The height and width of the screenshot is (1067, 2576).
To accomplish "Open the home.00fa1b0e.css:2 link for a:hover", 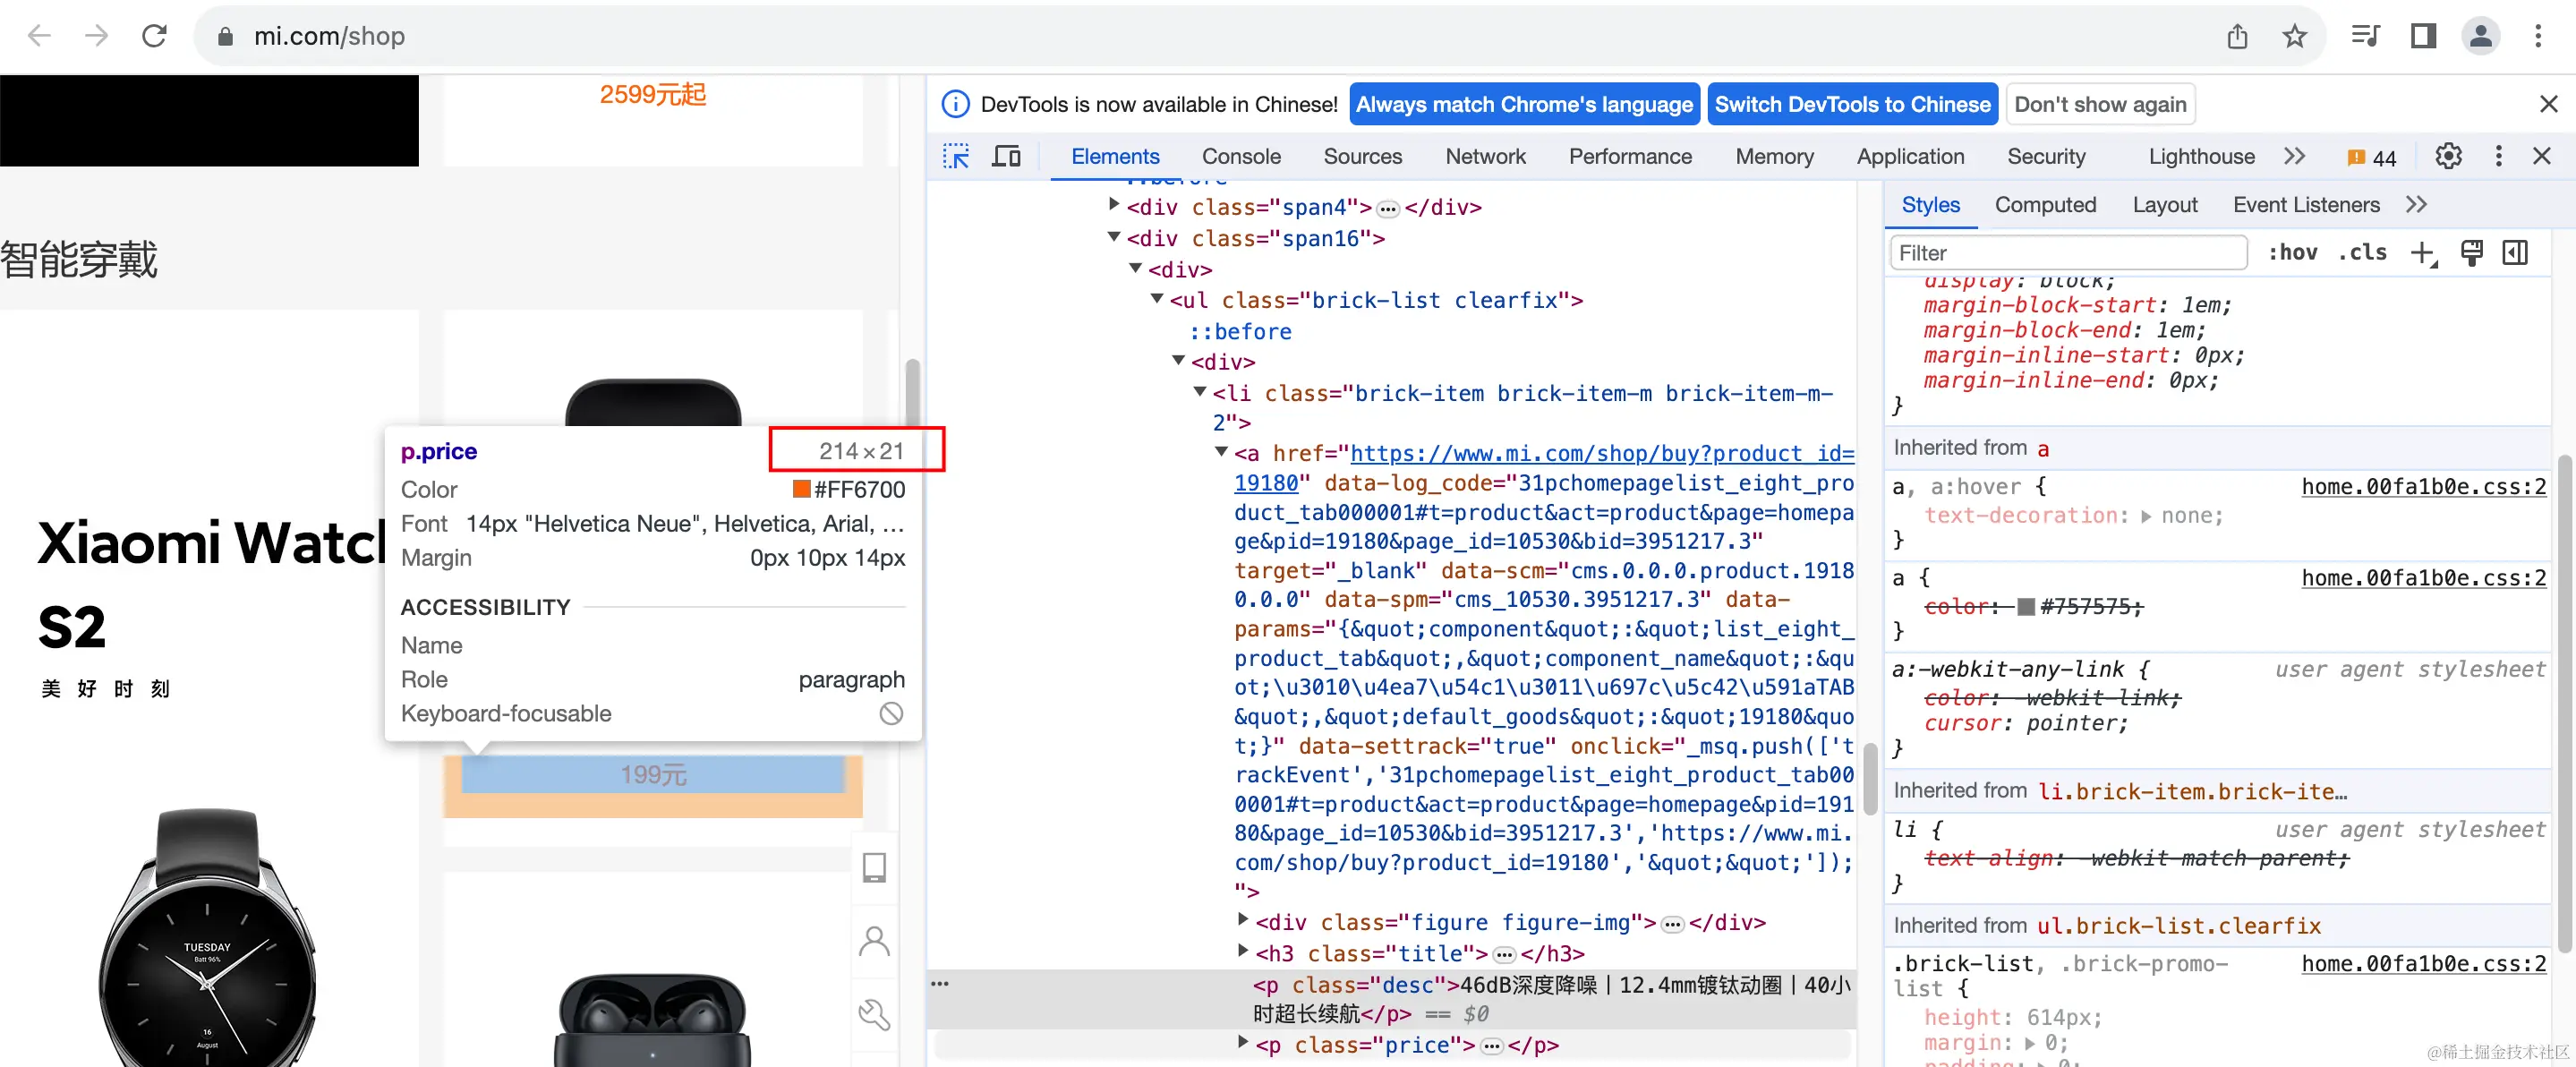I will click(x=2423, y=487).
